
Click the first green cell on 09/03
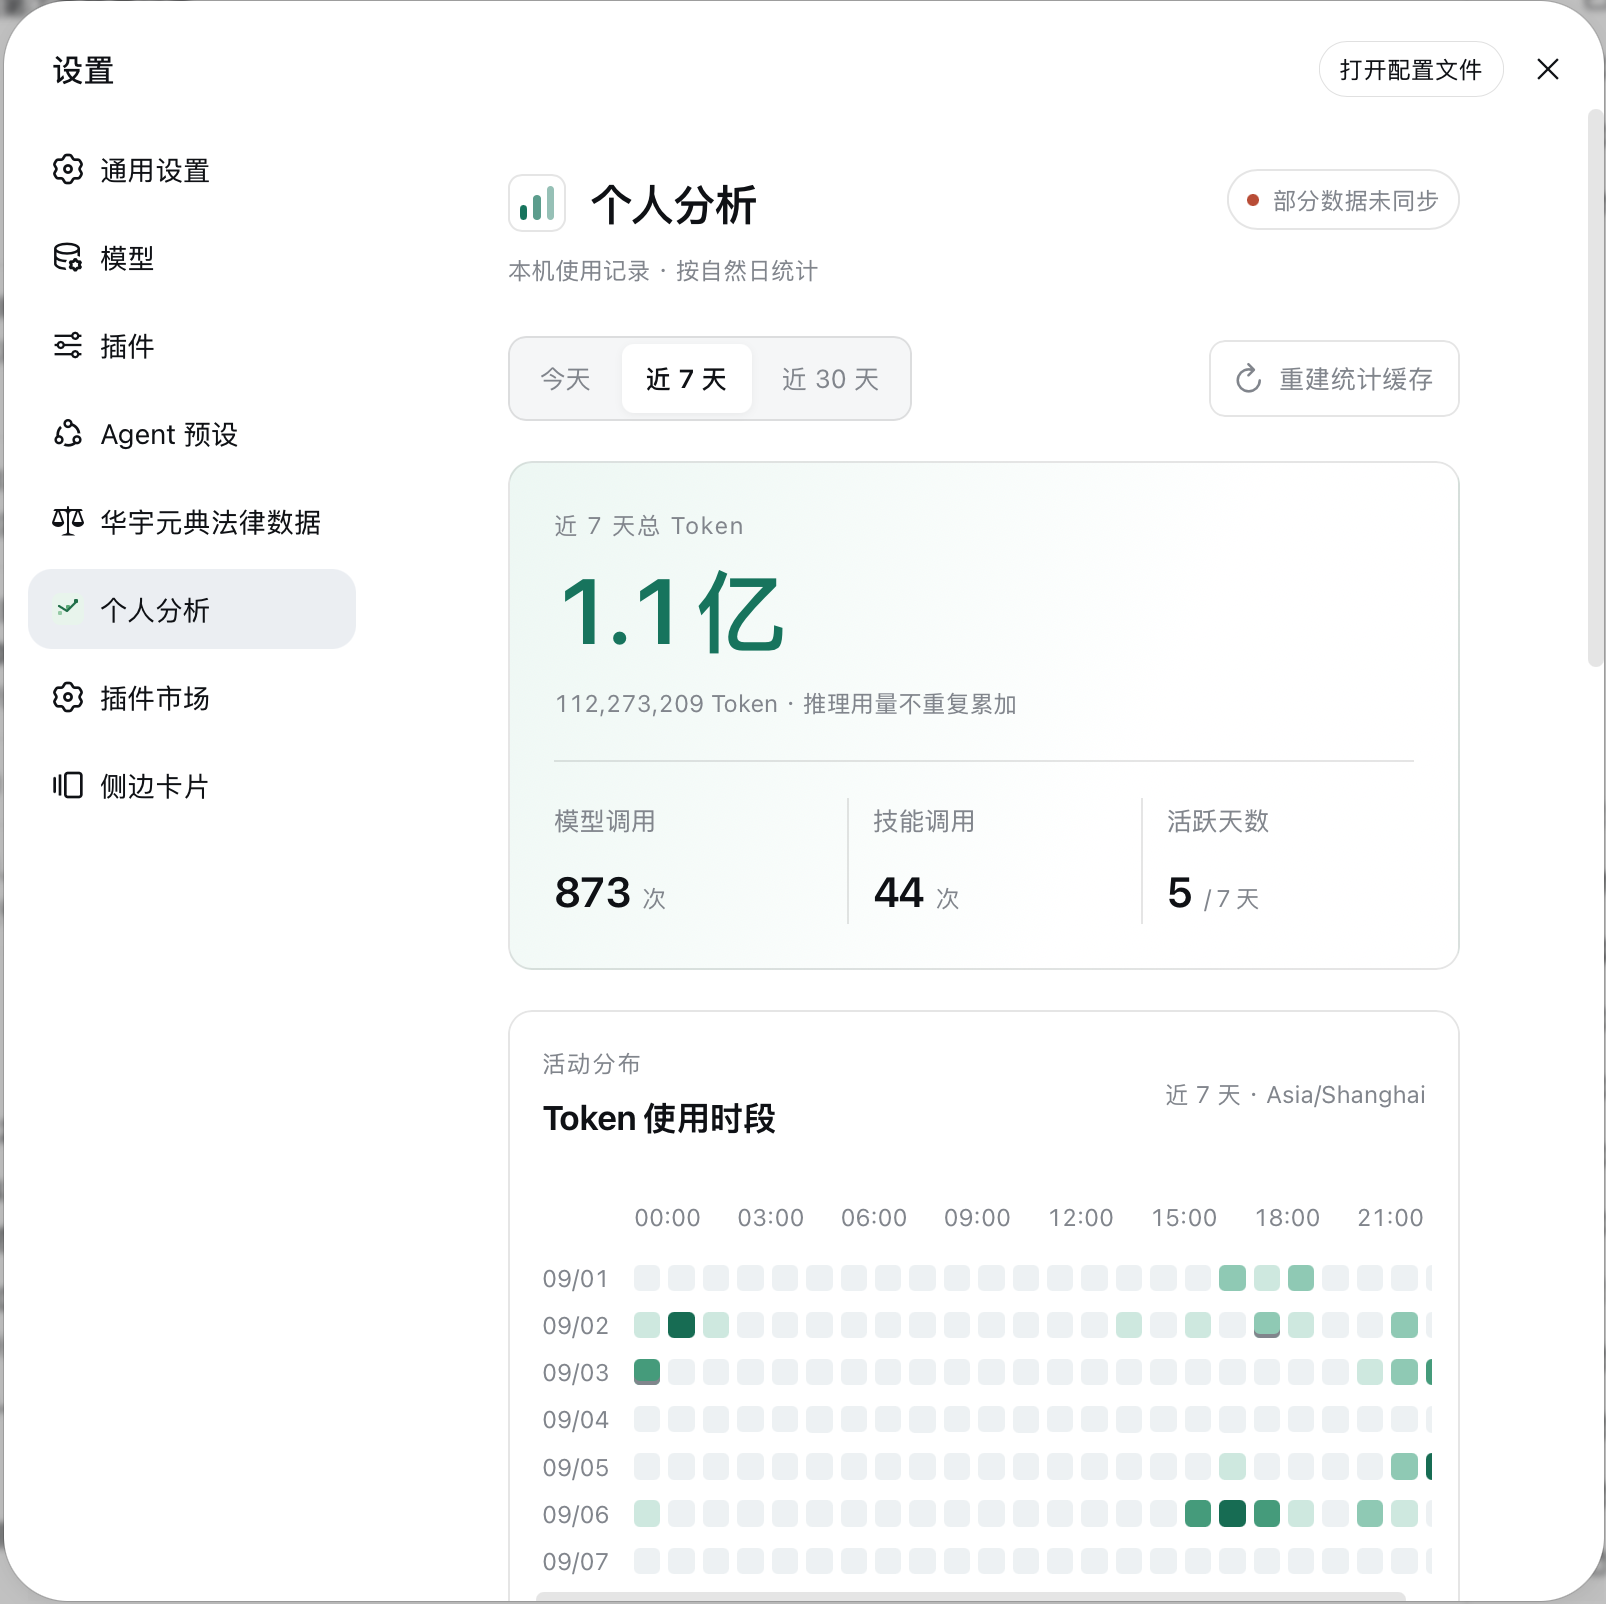(x=647, y=1372)
